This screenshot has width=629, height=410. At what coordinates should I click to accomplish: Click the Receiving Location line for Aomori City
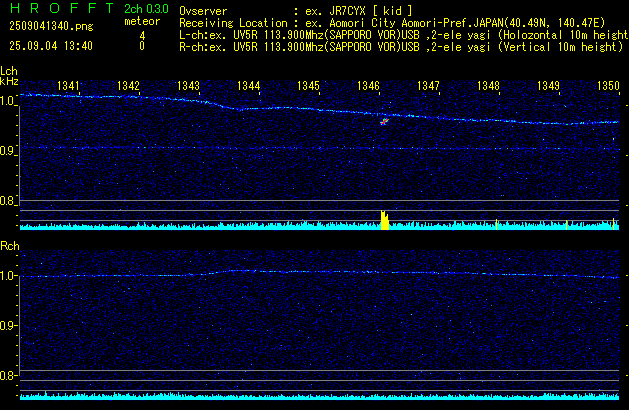coord(392,23)
